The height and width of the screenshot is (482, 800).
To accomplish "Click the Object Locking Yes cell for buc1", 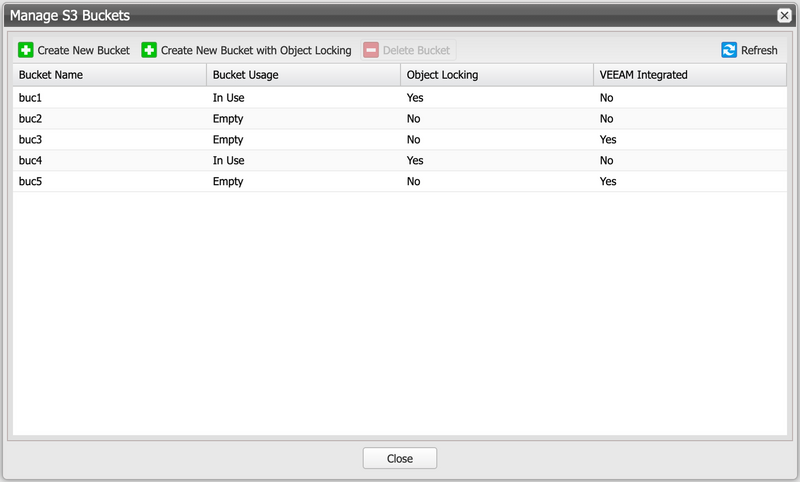I will pyautogui.click(x=415, y=98).
